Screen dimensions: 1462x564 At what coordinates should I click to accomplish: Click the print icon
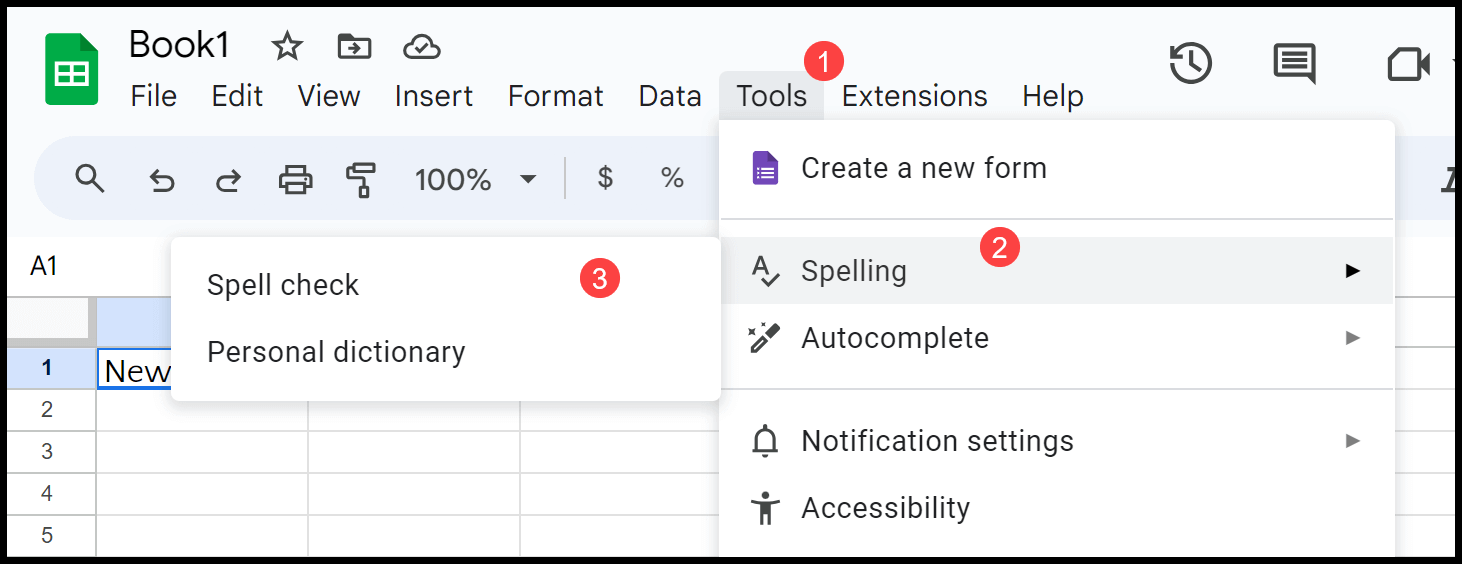295,180
